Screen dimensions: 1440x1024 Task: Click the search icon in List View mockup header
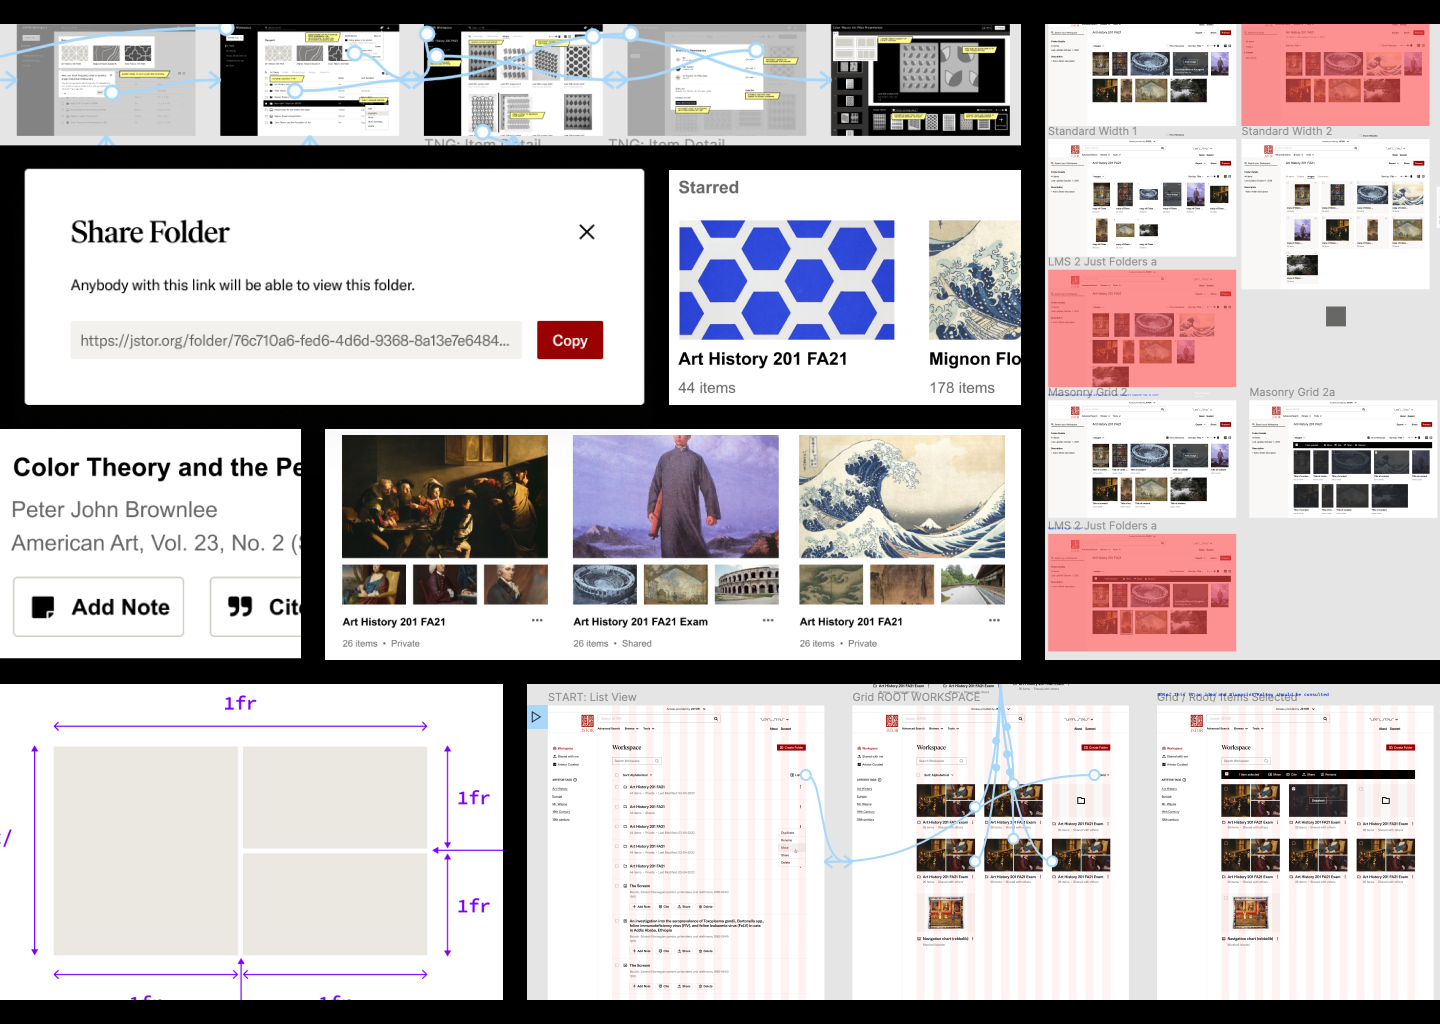pos(716,719)
